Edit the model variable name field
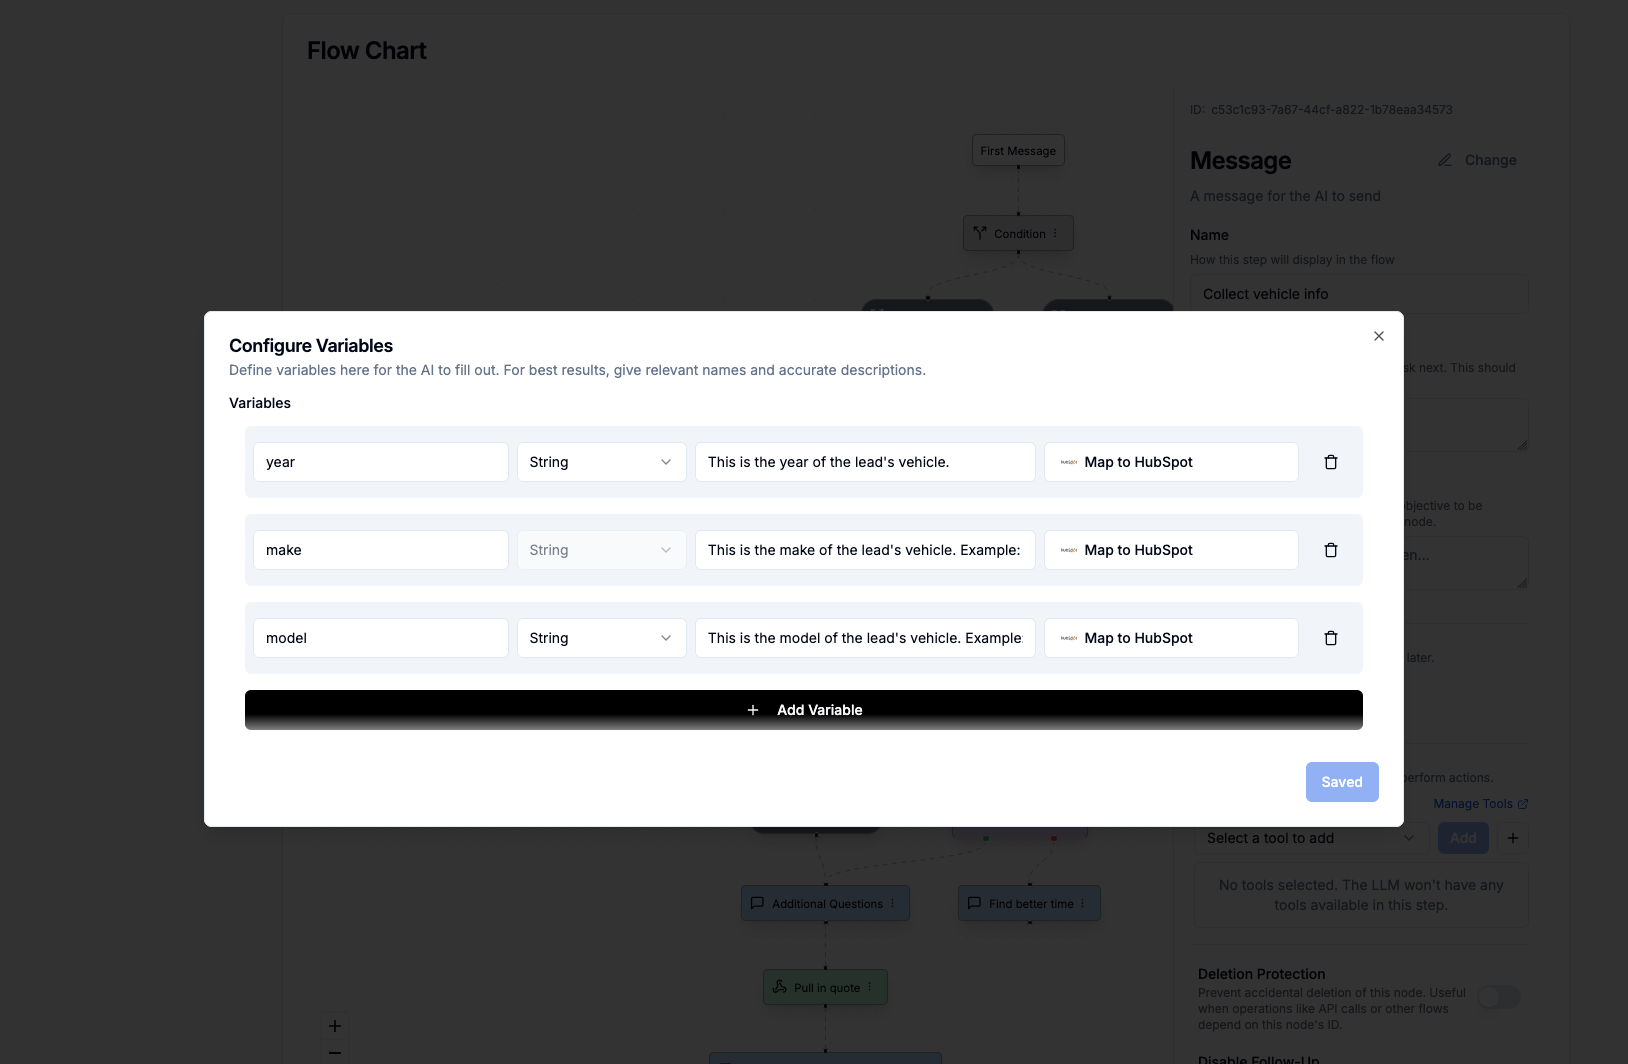1628x1064 pixels. pos(381,638)
